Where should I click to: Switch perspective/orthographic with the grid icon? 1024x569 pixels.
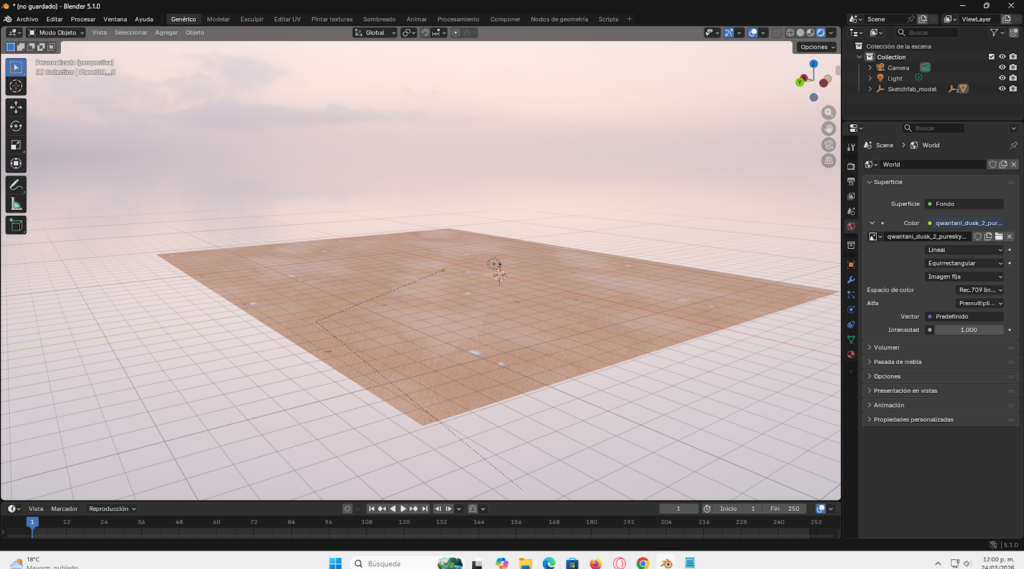point(828,161)
